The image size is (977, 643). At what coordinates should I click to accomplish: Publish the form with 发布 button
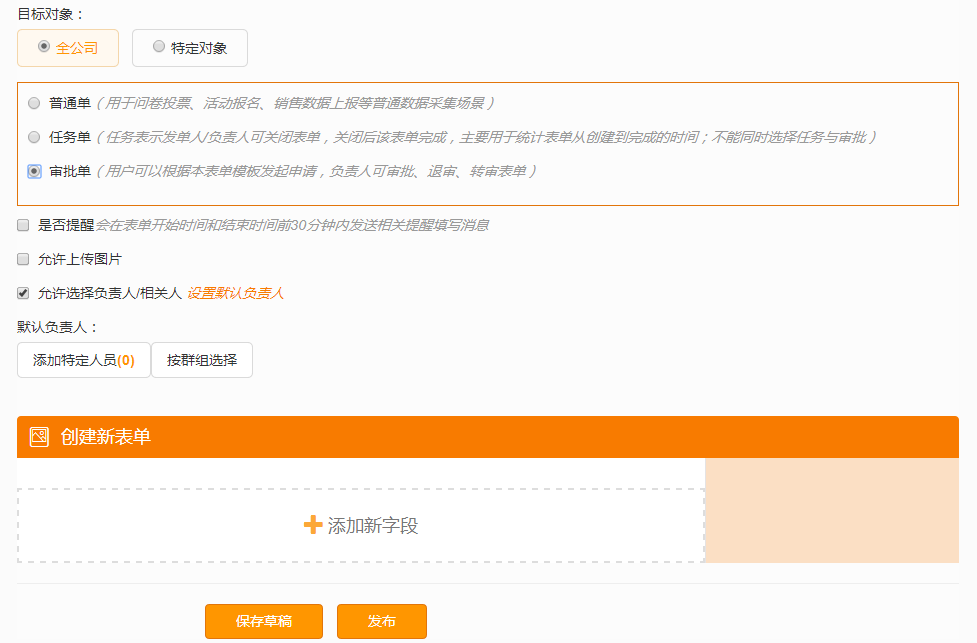[382, 621]
